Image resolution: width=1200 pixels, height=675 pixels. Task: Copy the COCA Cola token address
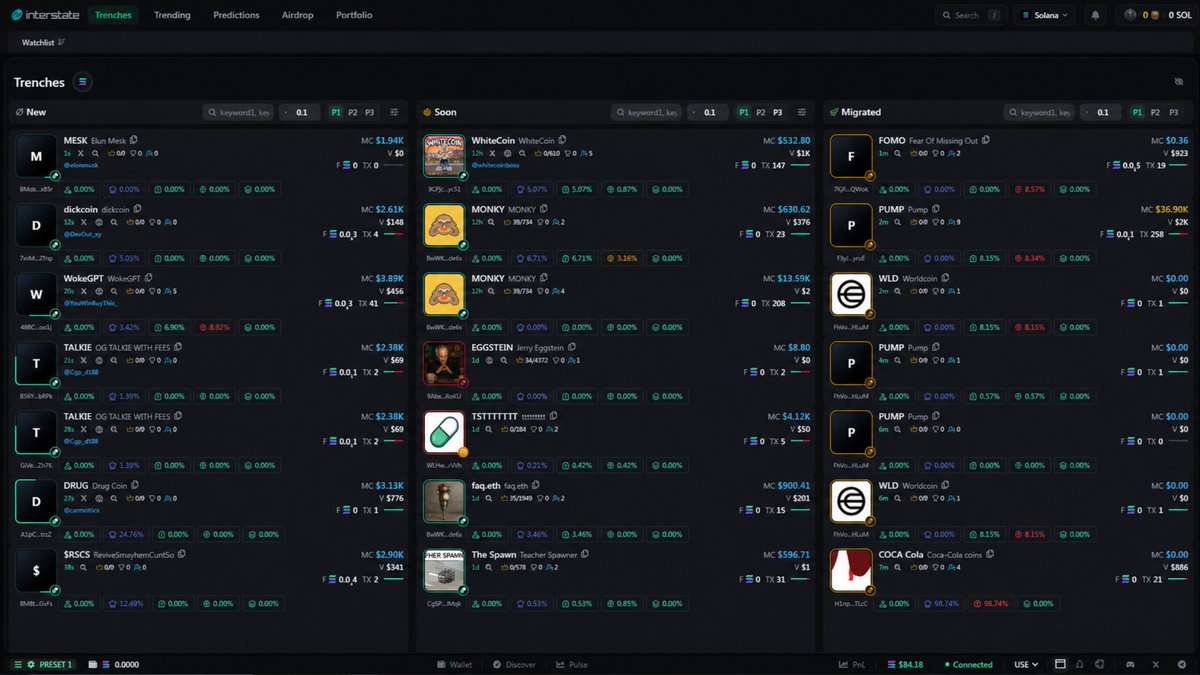[x=992, y=554]
